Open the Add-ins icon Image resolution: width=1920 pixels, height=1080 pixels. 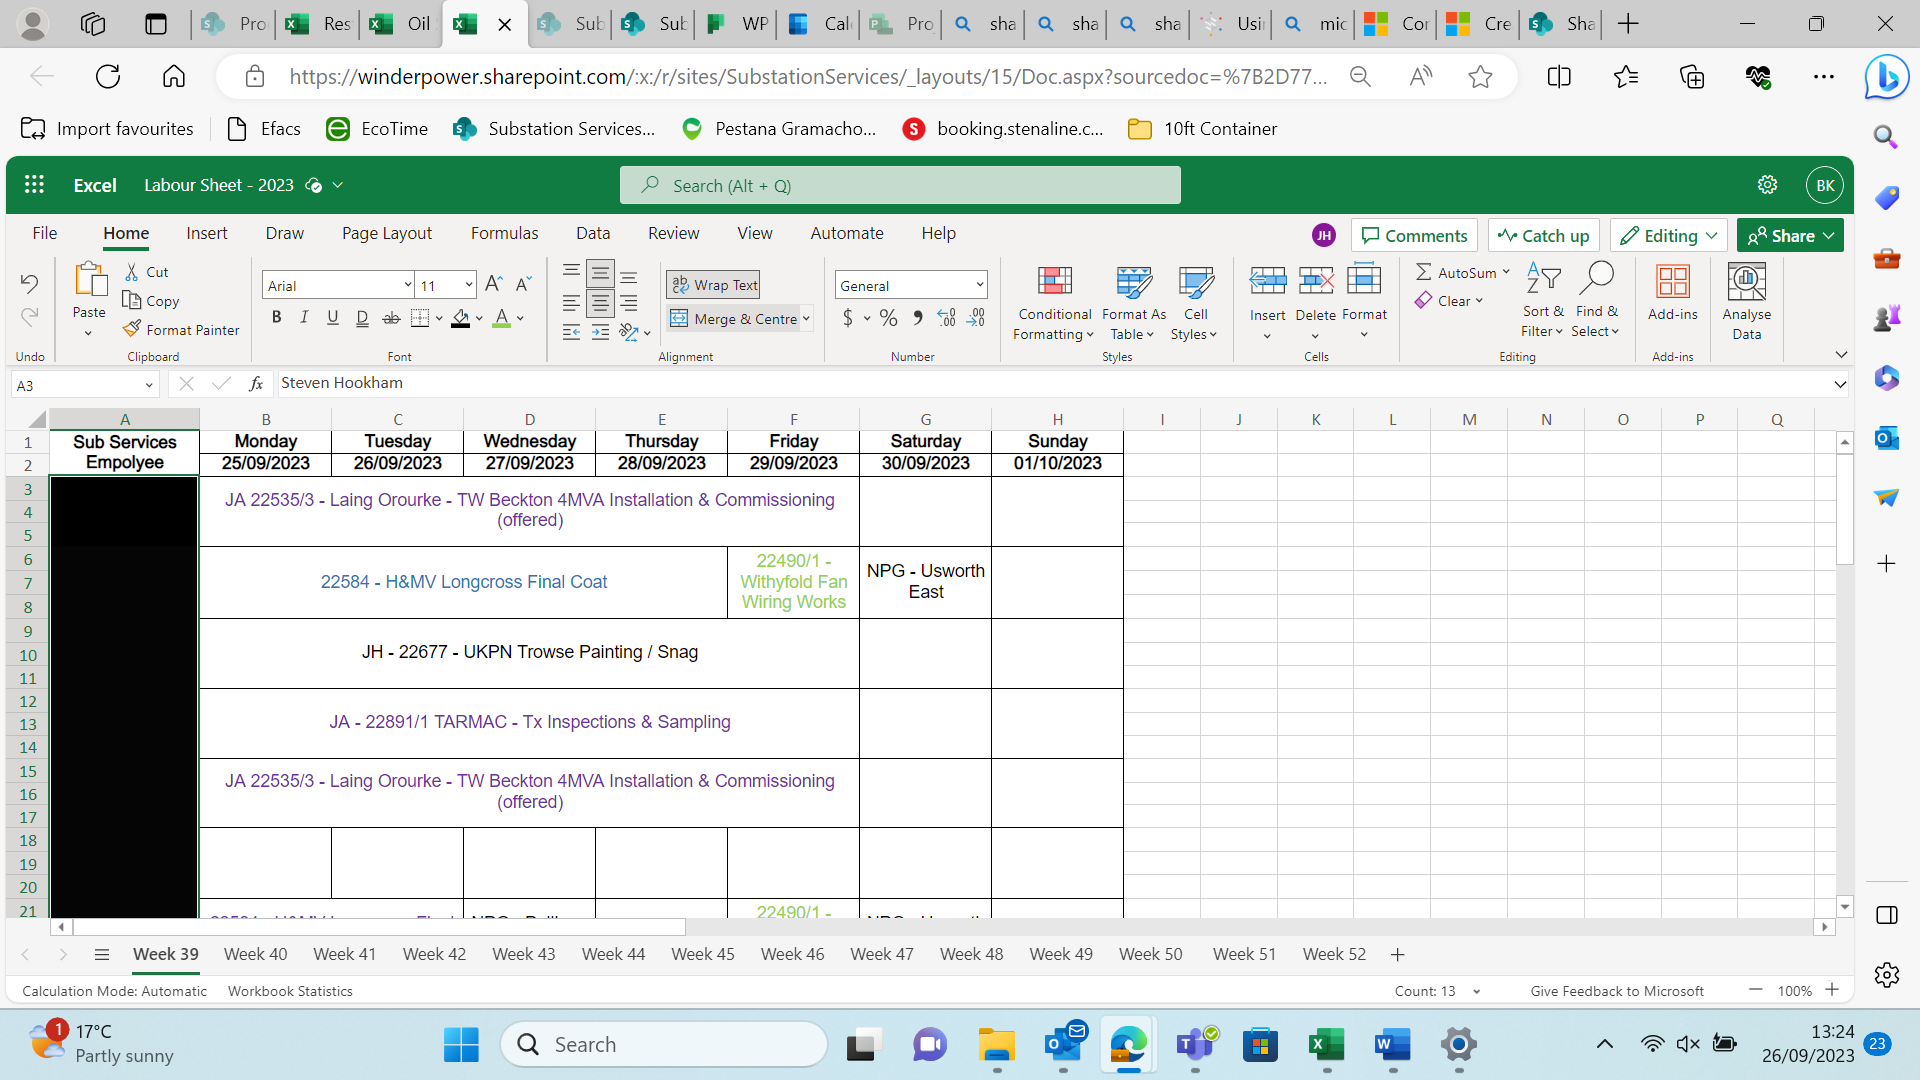coord(1673,282)
